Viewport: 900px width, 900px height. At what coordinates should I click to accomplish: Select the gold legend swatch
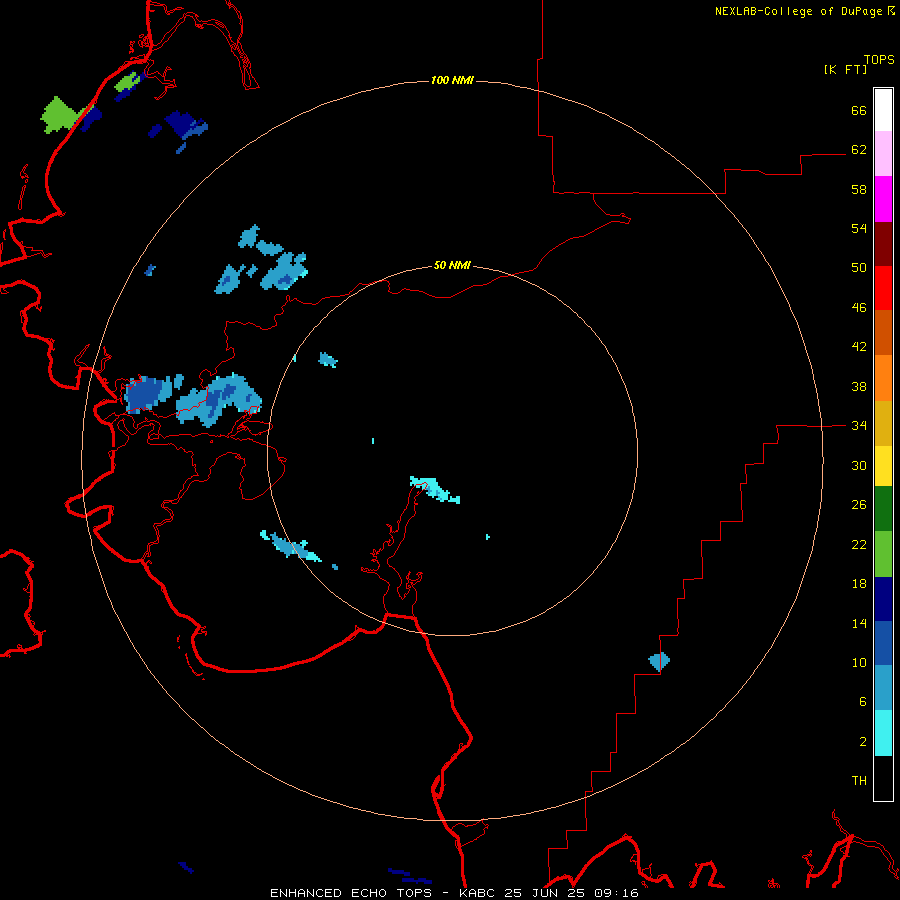[883, 423]
